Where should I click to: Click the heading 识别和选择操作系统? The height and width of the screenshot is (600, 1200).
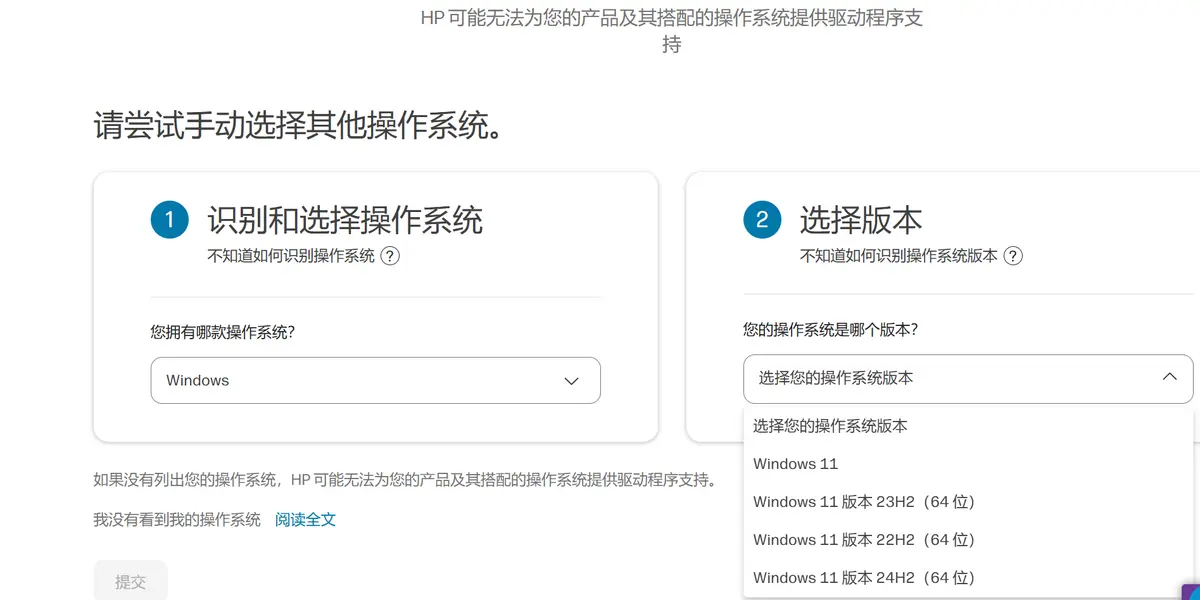coord(345,220)
